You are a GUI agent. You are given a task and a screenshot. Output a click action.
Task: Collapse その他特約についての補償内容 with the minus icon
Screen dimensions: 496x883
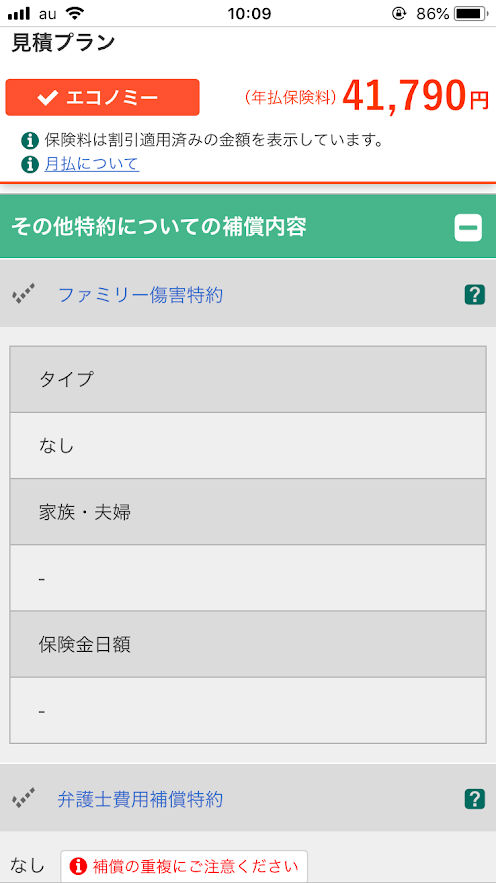point(468,228)
